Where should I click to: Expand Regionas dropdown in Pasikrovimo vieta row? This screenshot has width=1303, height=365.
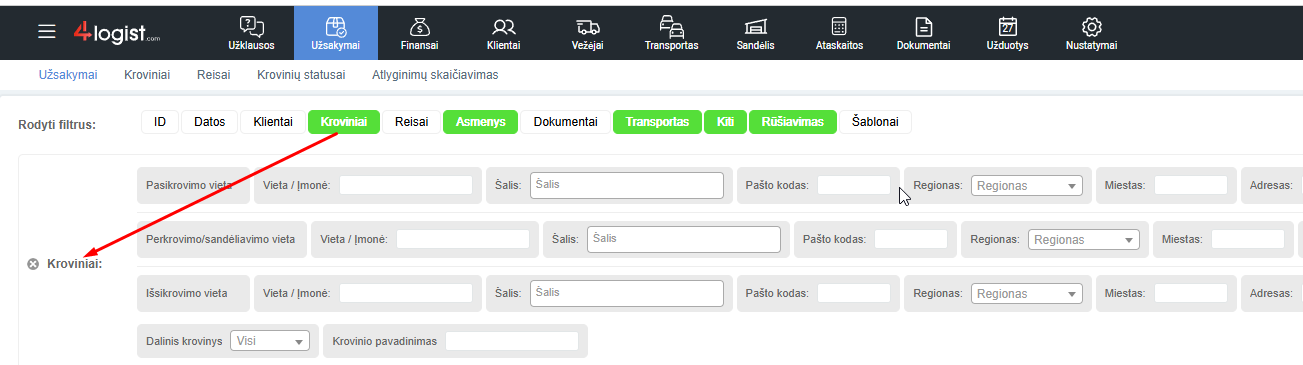pos(1027,185)
